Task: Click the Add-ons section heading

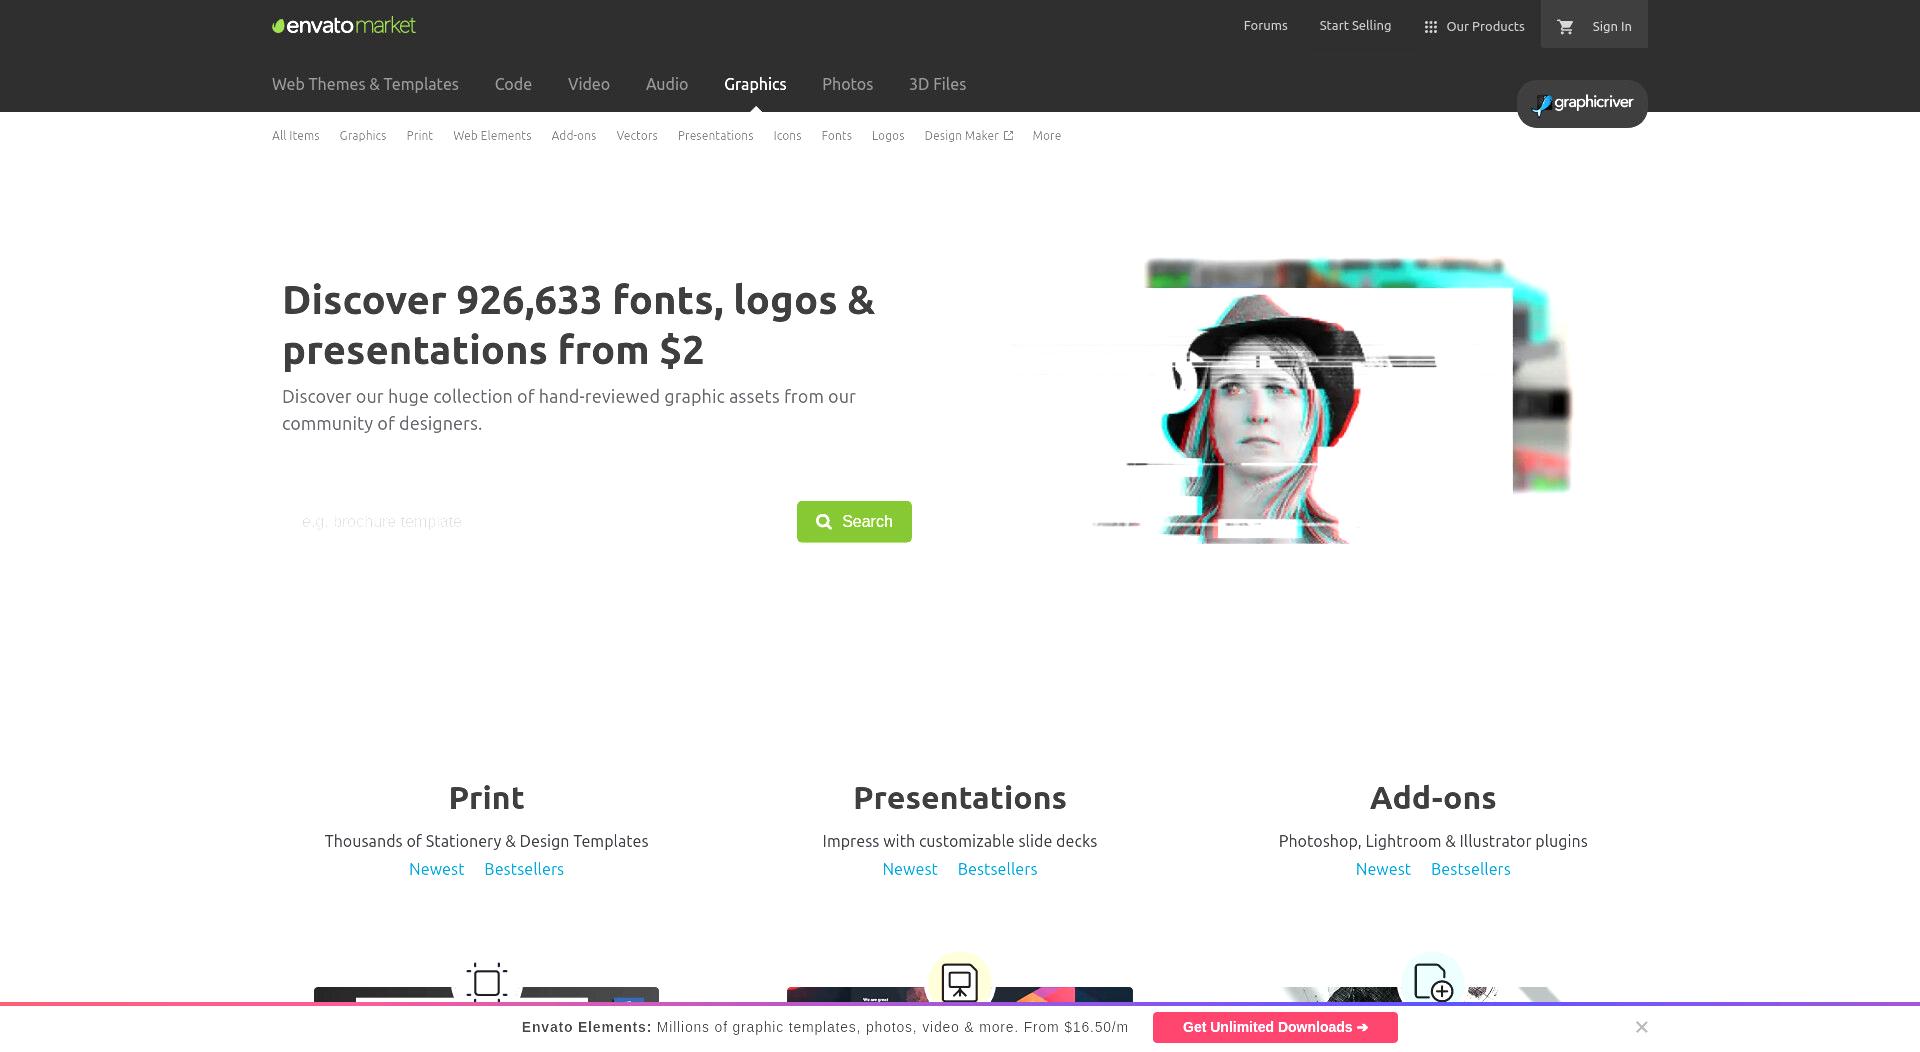Action: 1433,798
